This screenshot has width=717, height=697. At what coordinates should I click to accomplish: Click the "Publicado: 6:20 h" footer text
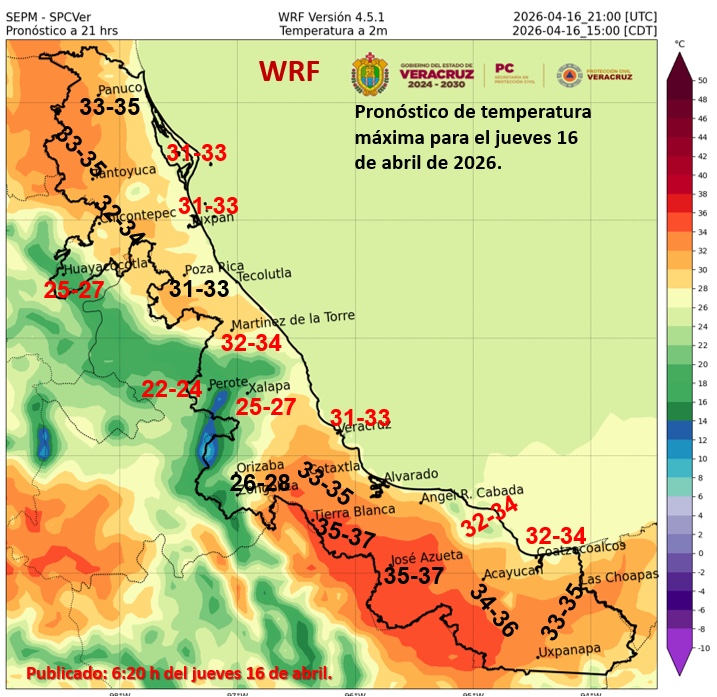[179, 672]
